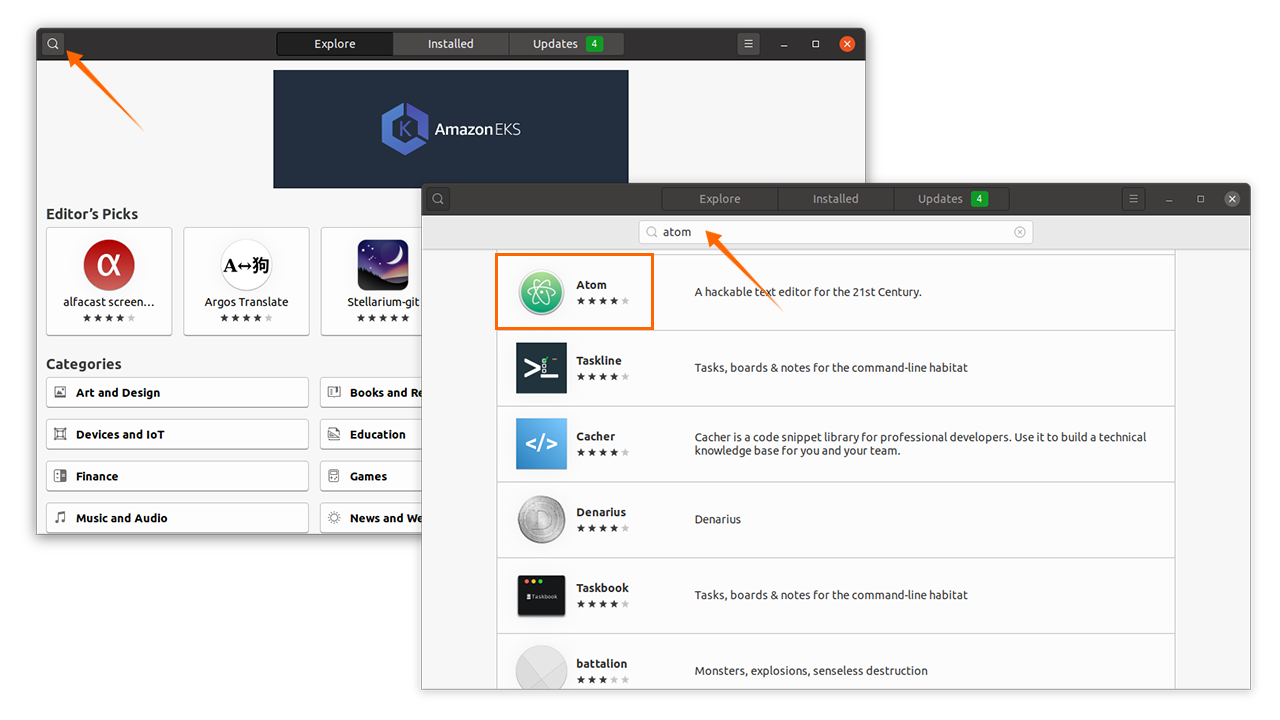This screenshot has height=720, width=1280.
Task: Select the Cacher title in results
Action: click(x=596, y=437)
